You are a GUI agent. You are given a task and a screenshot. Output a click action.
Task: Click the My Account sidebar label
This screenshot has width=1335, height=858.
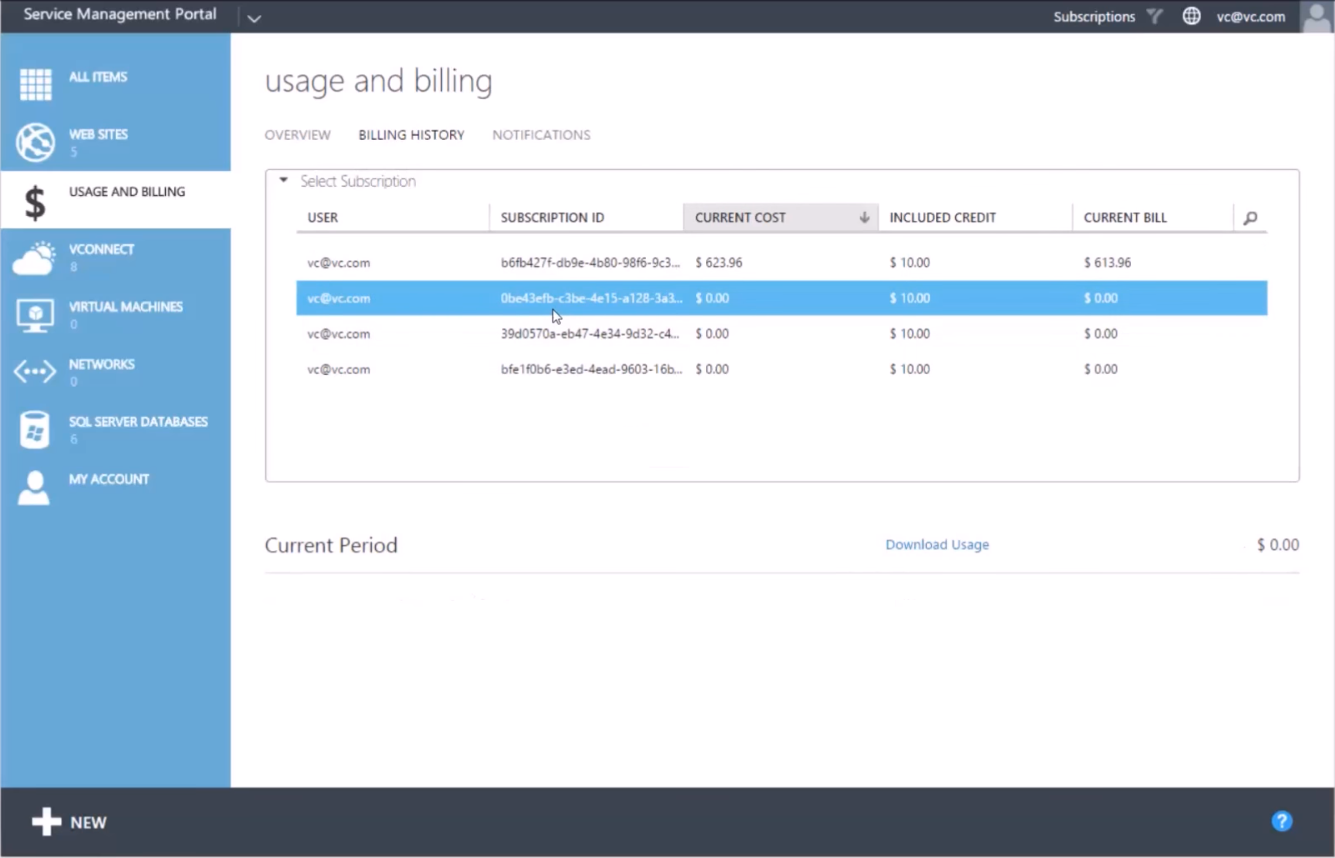109,479
